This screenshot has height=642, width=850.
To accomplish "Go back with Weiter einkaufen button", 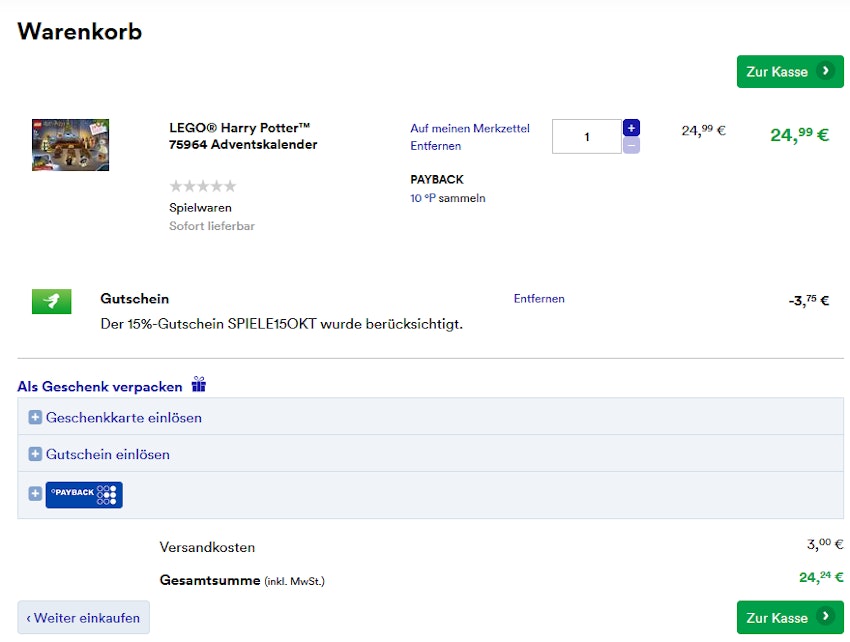I will [x=83, y=618].
